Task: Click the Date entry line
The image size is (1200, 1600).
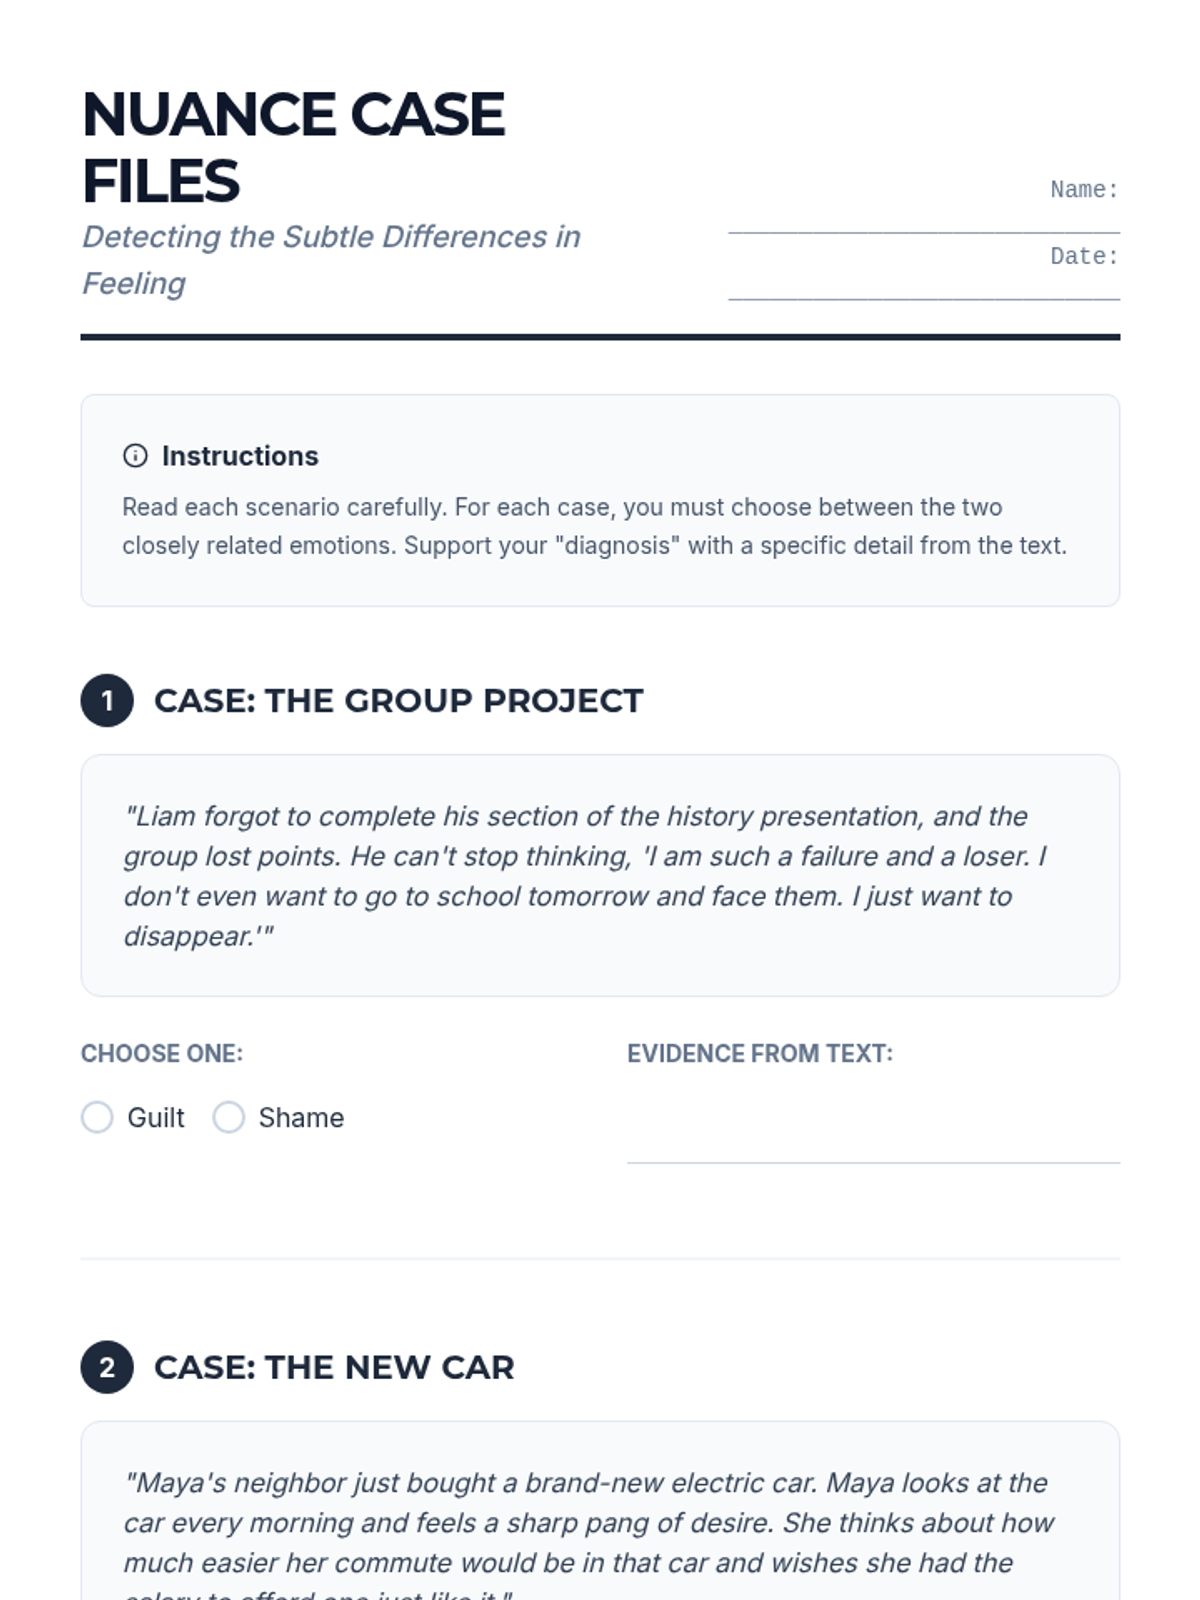Action: click(x=923, y=289)
